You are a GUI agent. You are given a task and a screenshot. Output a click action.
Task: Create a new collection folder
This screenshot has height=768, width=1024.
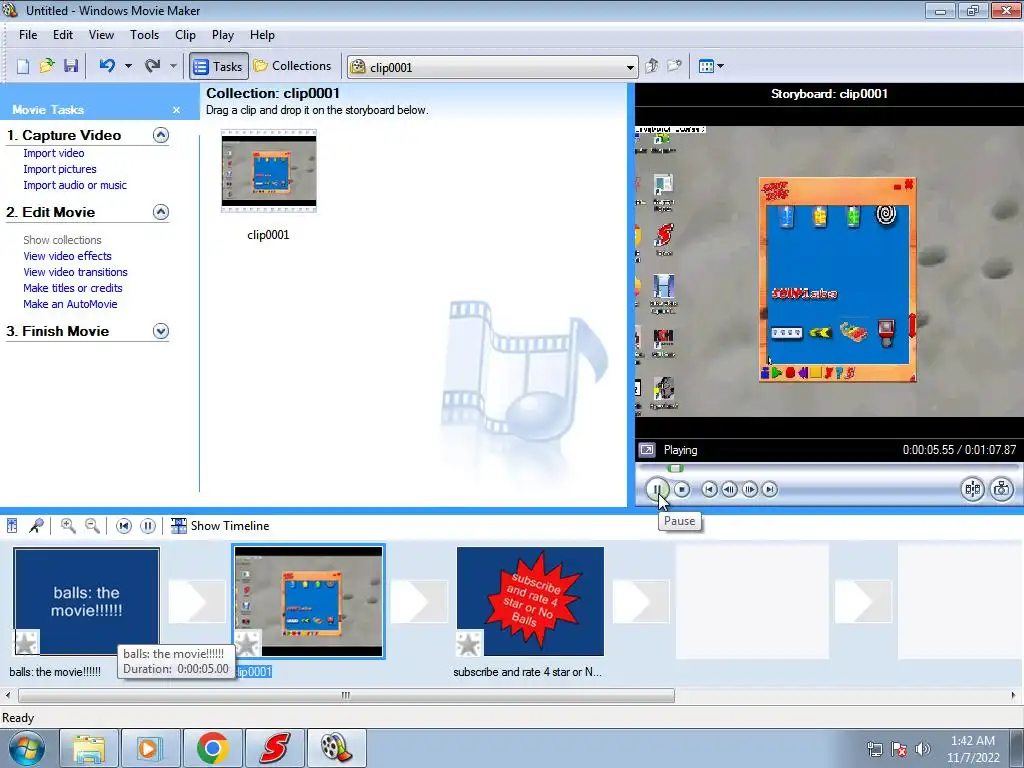pyautogui.click(x=675, y=66)
